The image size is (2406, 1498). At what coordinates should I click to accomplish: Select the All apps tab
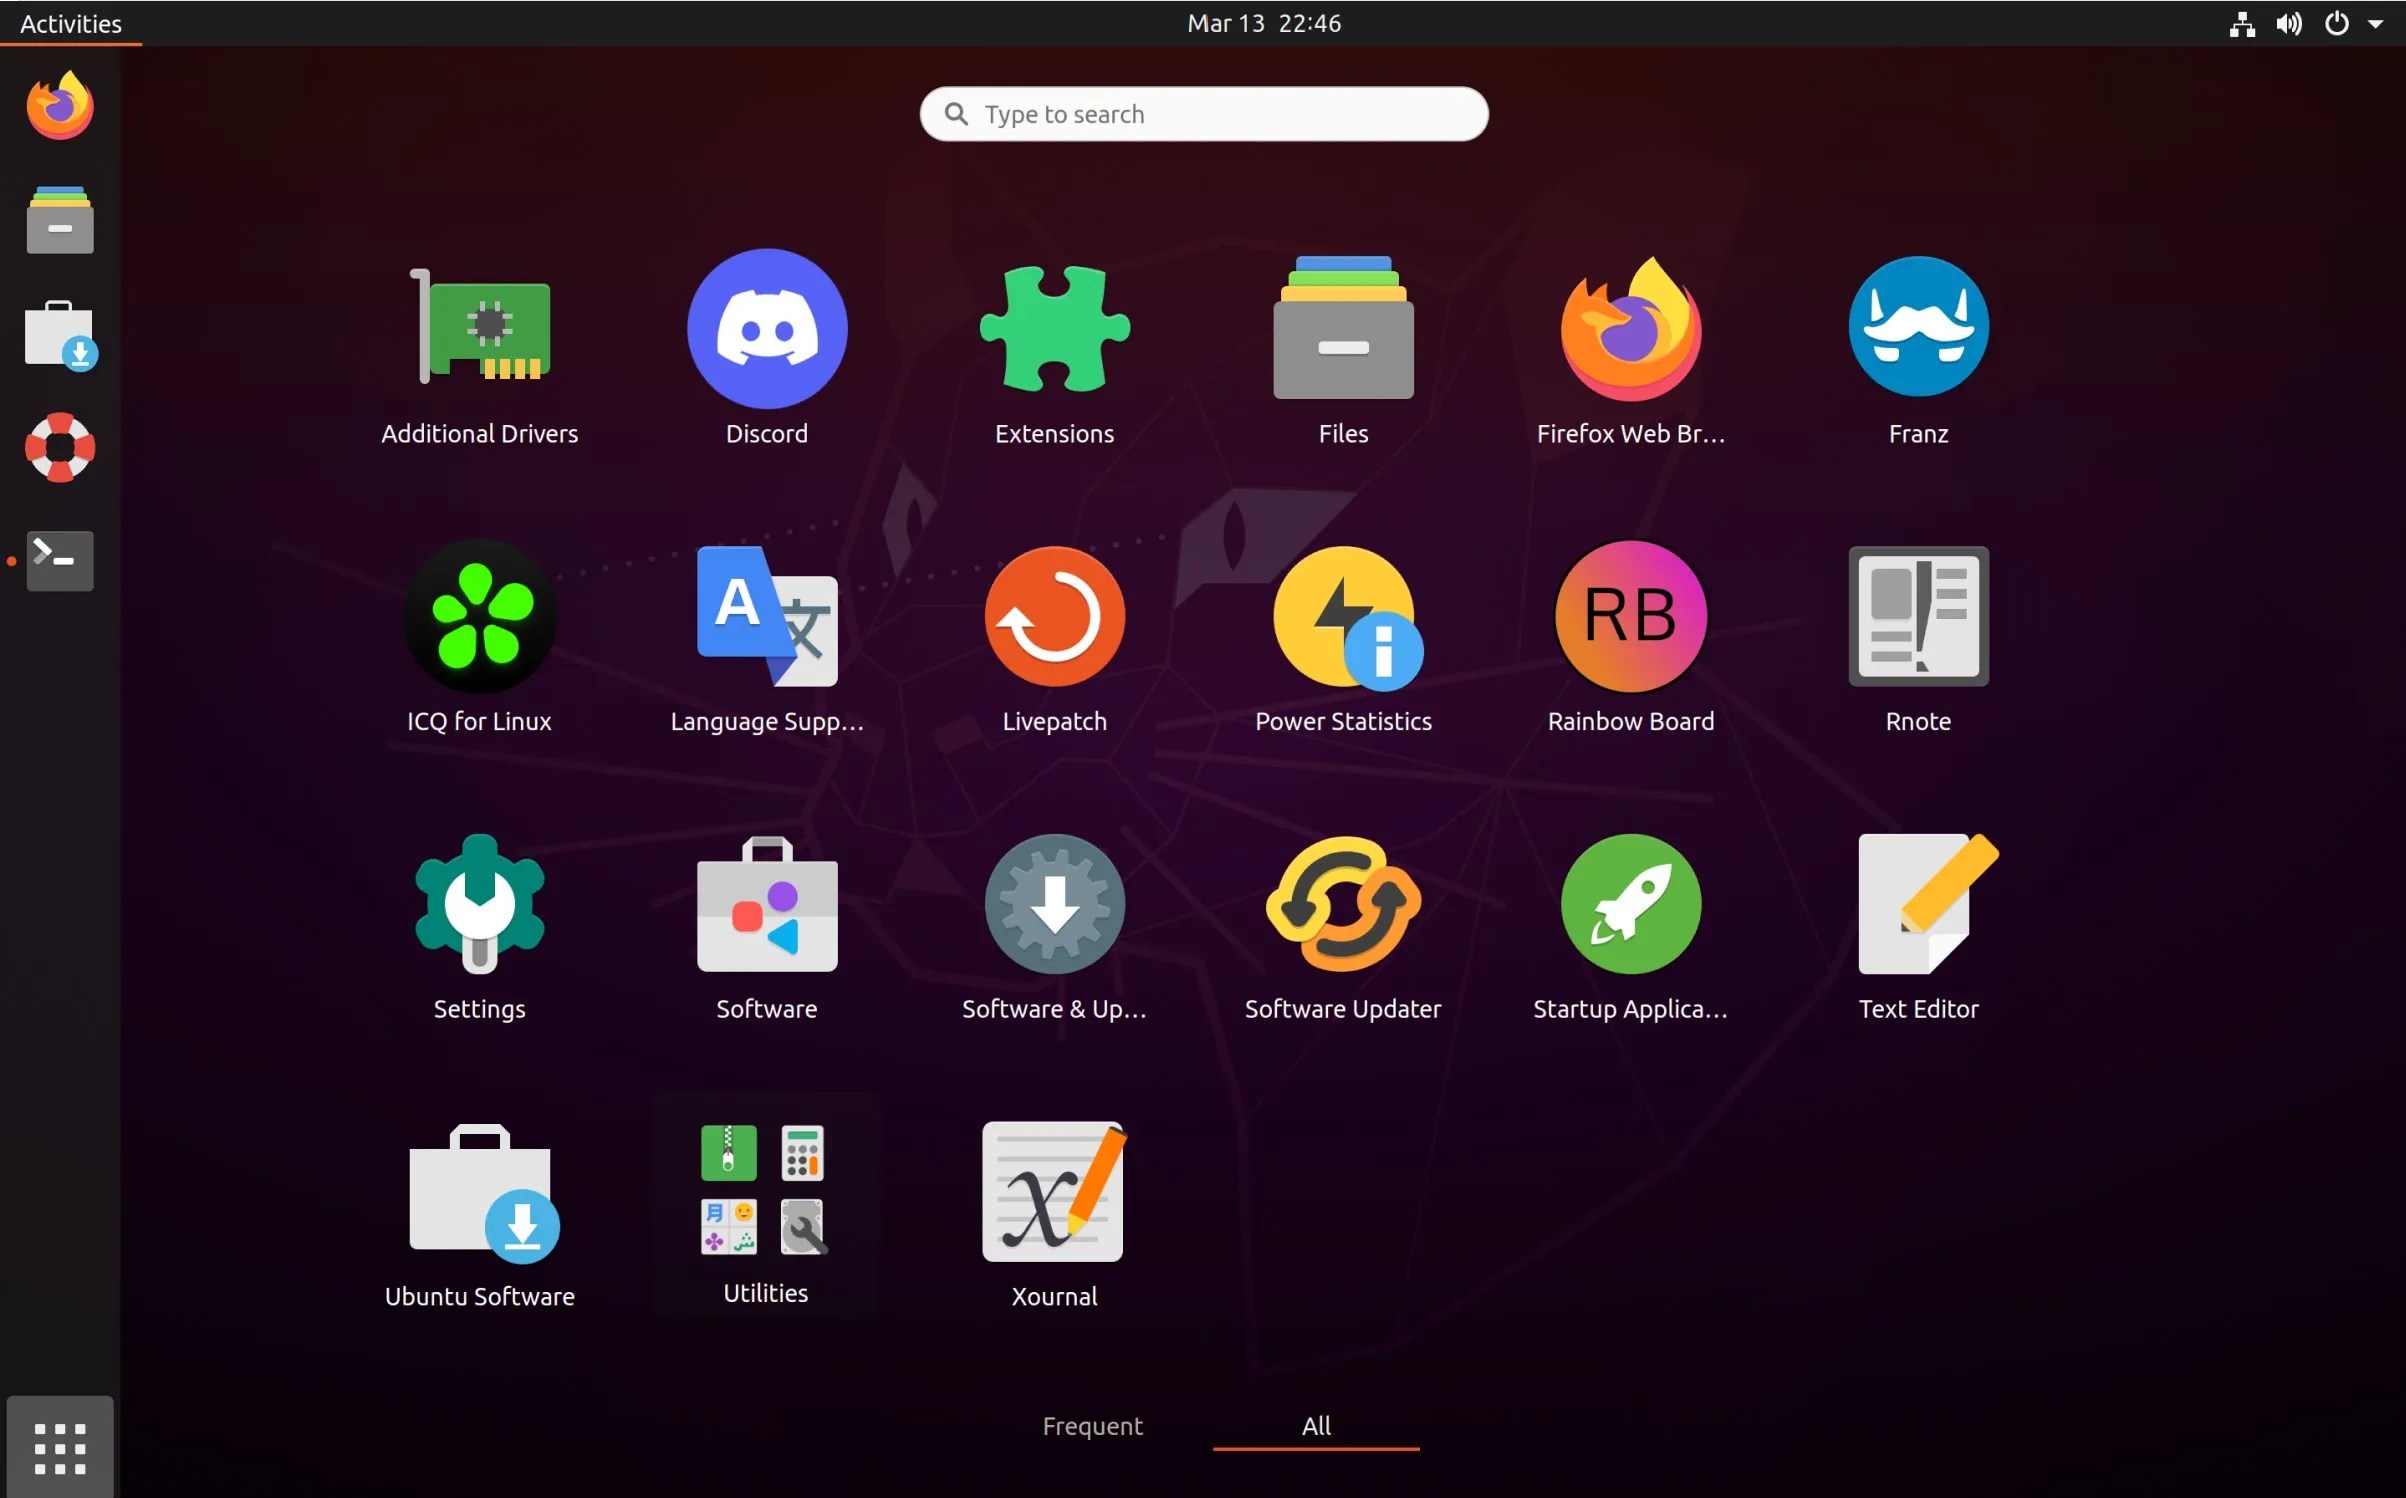click(x=1315, y=1425)
